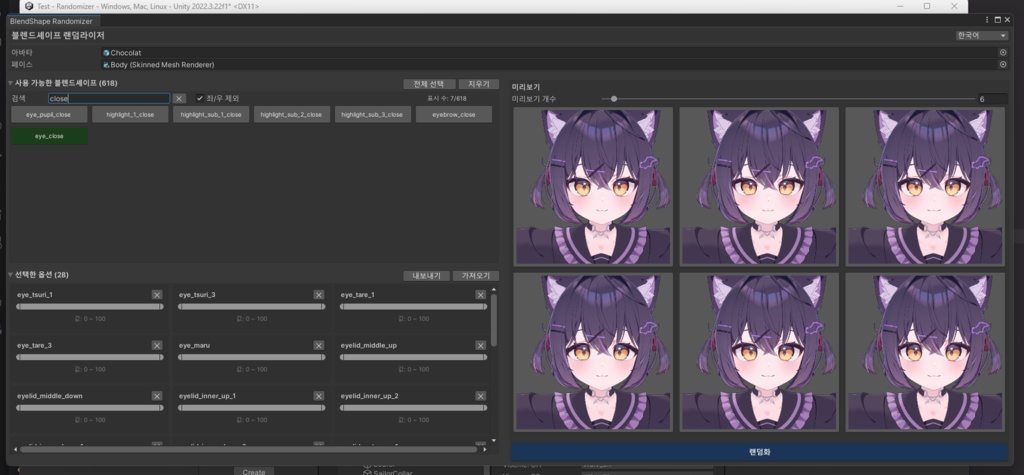Click the eyelid_inner_up_2 value range slider
Image resolution: width=1024 pixels, height=475 pixels.
413,408
